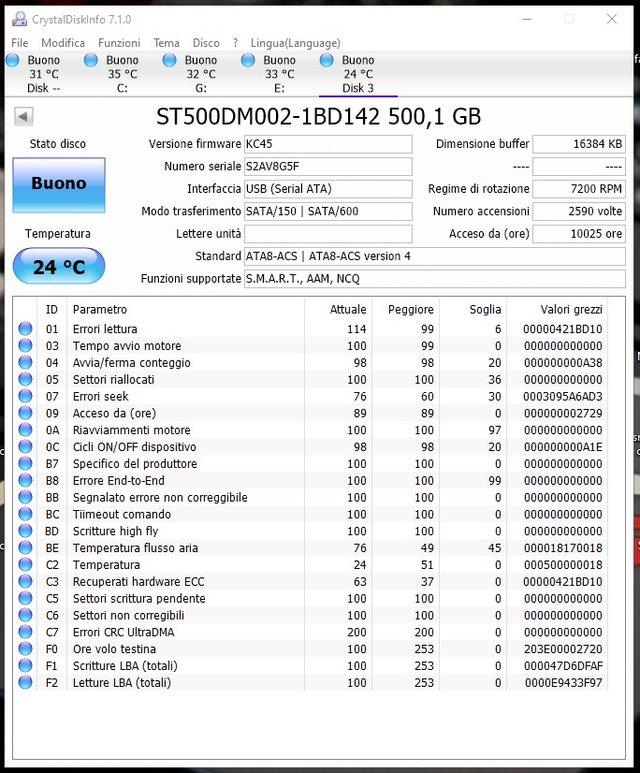The height and width of the screenshot is (773, 640).
Task: Select the Disk 3 tab
Action: pyautogui.click(x=358, y=74)
